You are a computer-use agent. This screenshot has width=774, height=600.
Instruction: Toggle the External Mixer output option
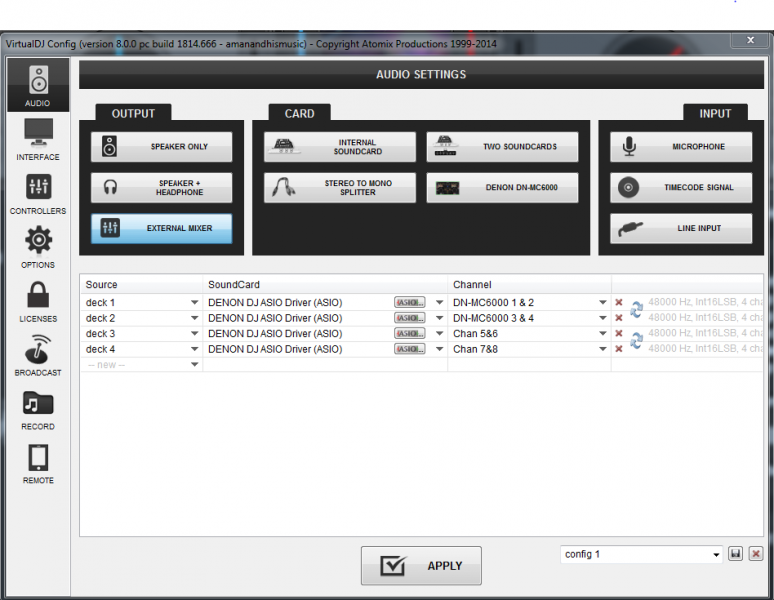[162, 229]
